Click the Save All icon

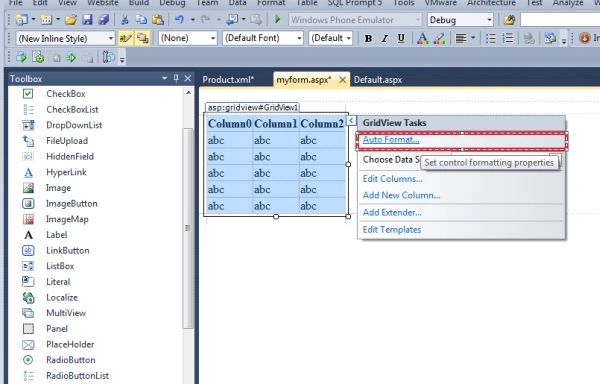pyautogui.click(x=103, y=20)
